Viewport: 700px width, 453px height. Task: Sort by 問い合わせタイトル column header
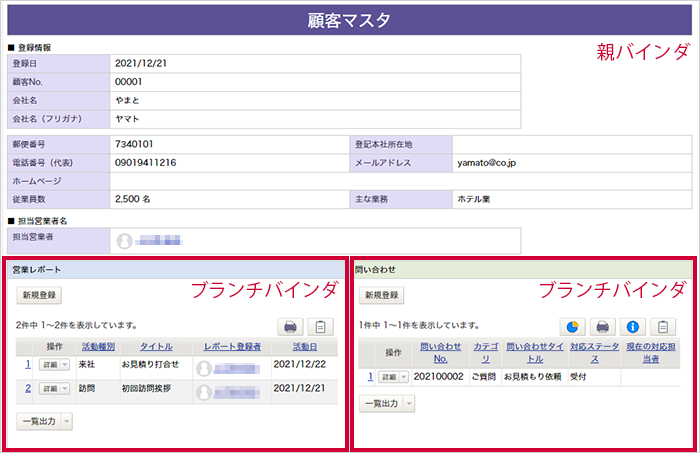(x=535, y=353)
